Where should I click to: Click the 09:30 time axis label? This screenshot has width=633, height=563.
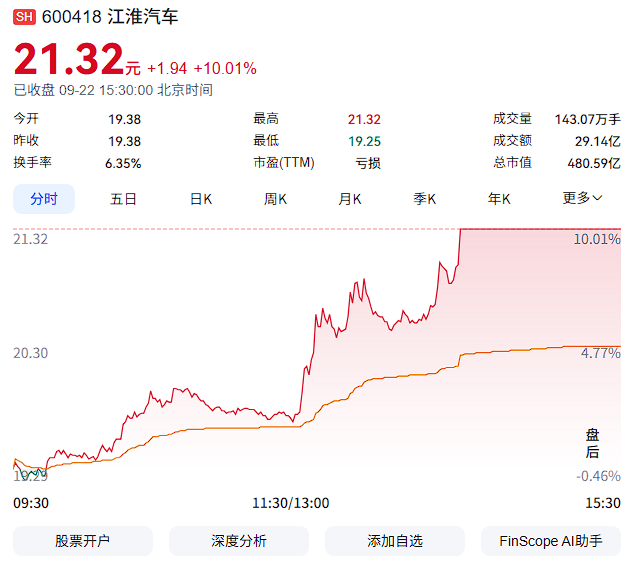click(x=31, y=503)
